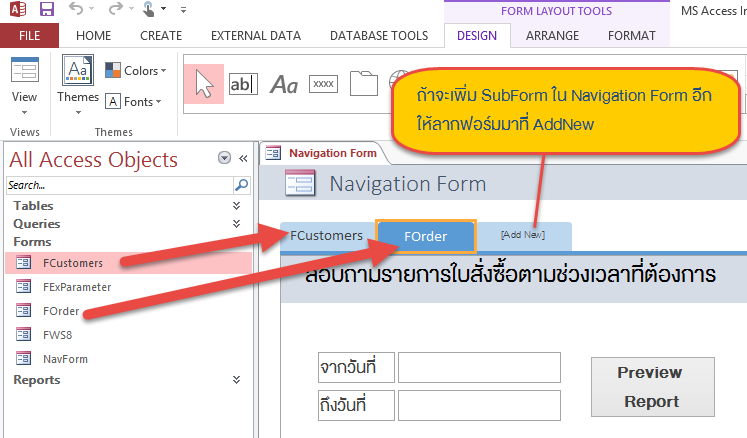Click the Access application logo icon
The width and height of the screenshot is (747, 438).
18,9
